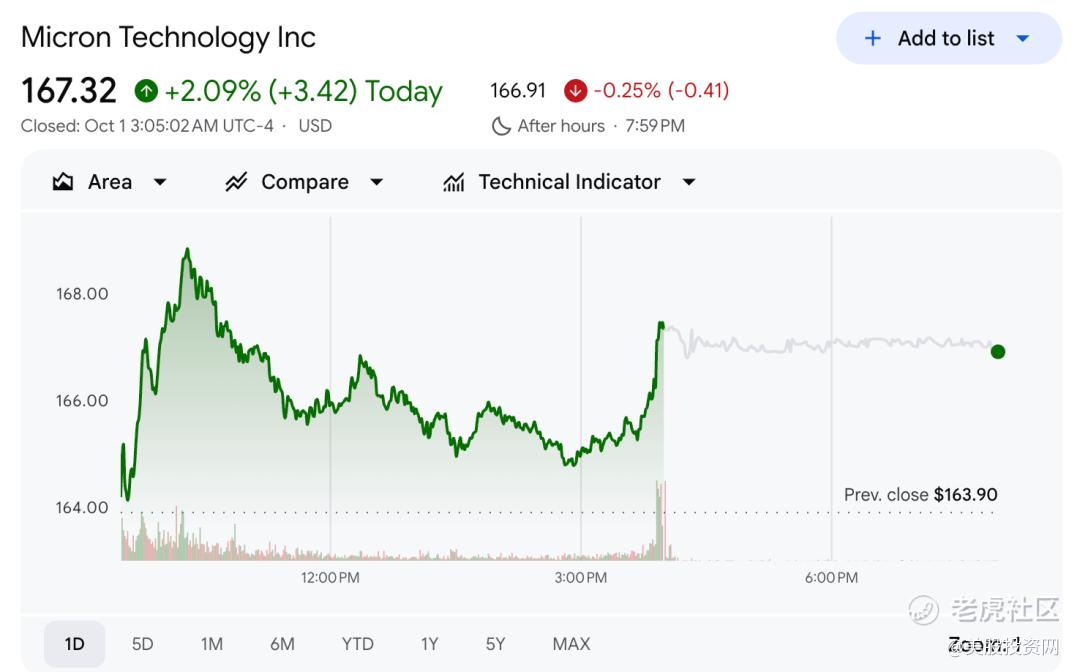Select the YTD range tab
This screenshot has width=1080, height=672.
pos(357,644)
